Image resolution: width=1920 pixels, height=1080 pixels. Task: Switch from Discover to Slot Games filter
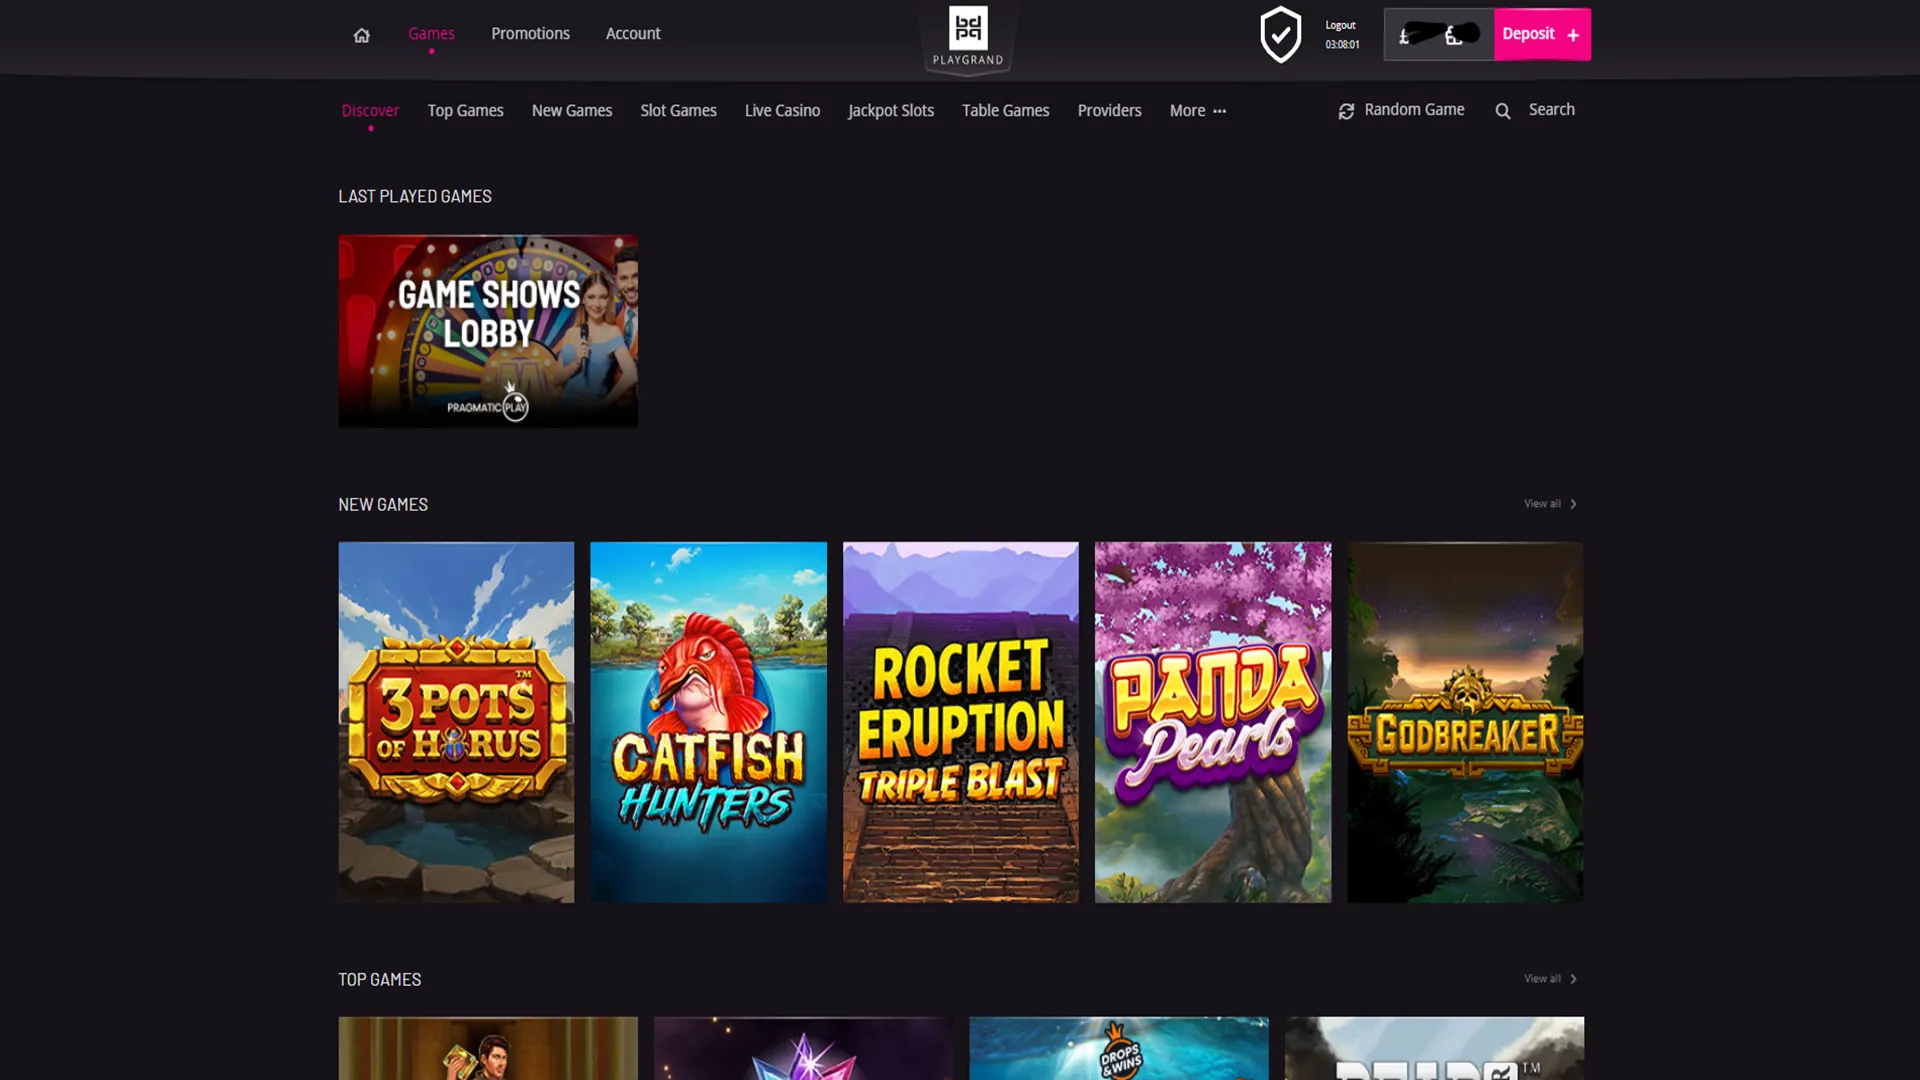point(678,110)
